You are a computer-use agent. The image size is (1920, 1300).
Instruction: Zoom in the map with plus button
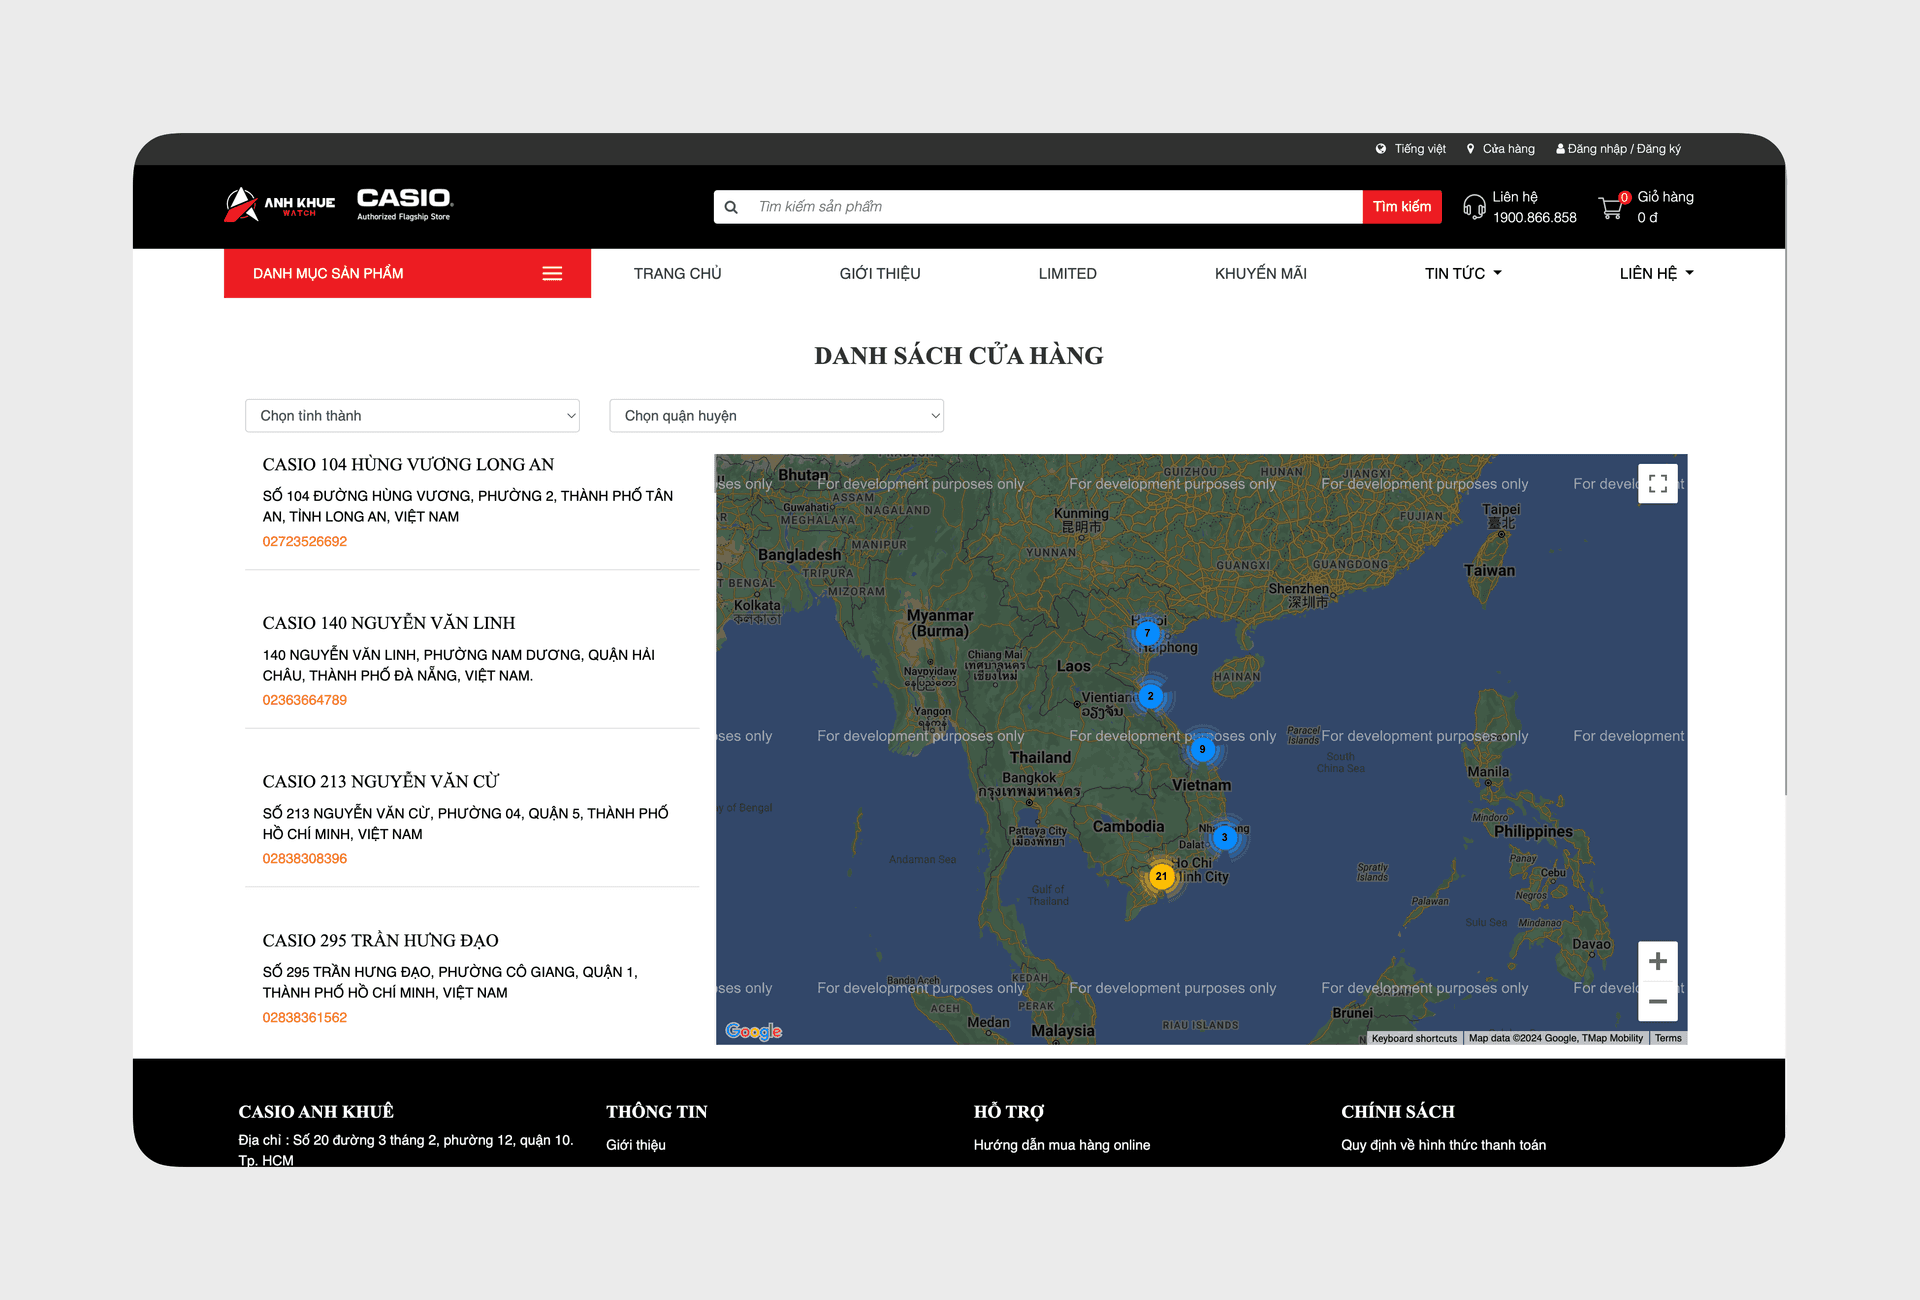pos(1657,961)
